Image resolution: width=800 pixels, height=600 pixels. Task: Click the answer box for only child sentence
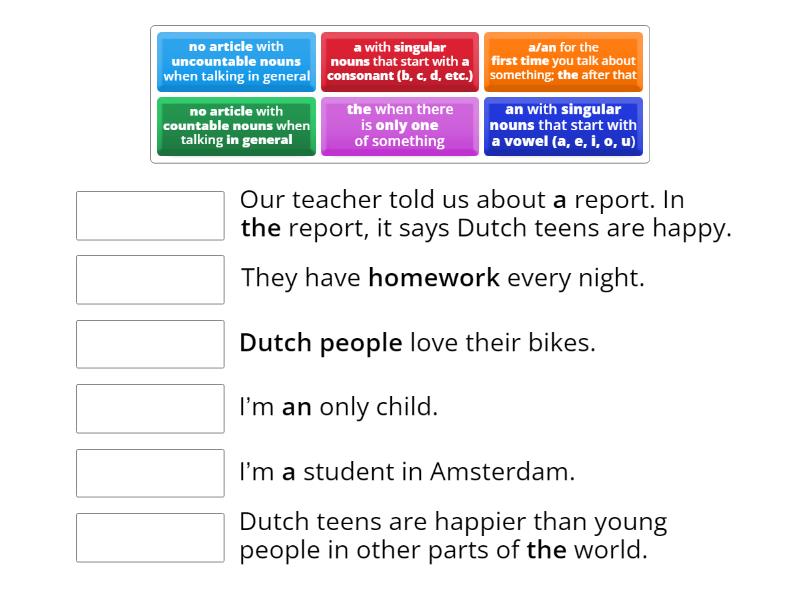click(150, 409)
